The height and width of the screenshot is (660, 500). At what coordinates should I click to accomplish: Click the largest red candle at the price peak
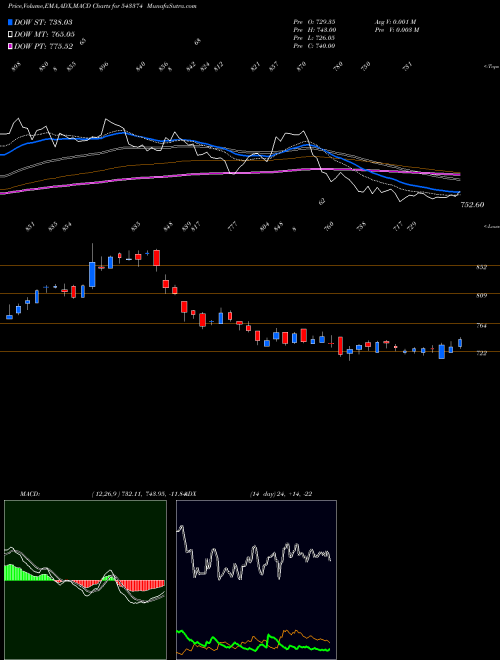point(157,258)
